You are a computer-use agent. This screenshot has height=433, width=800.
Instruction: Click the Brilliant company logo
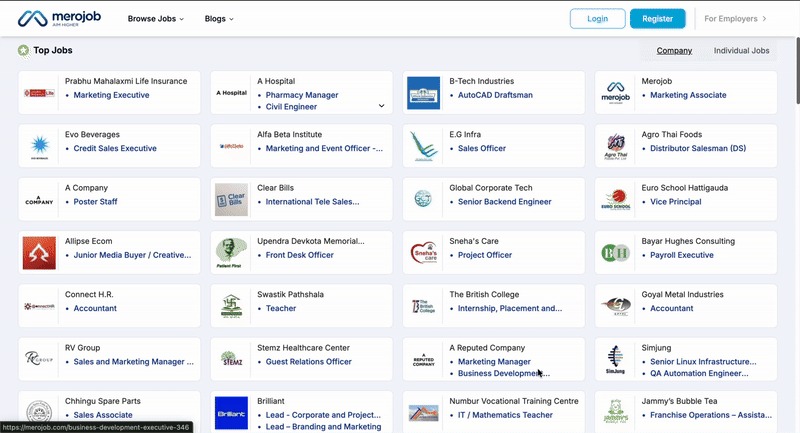tap(231, 413)
